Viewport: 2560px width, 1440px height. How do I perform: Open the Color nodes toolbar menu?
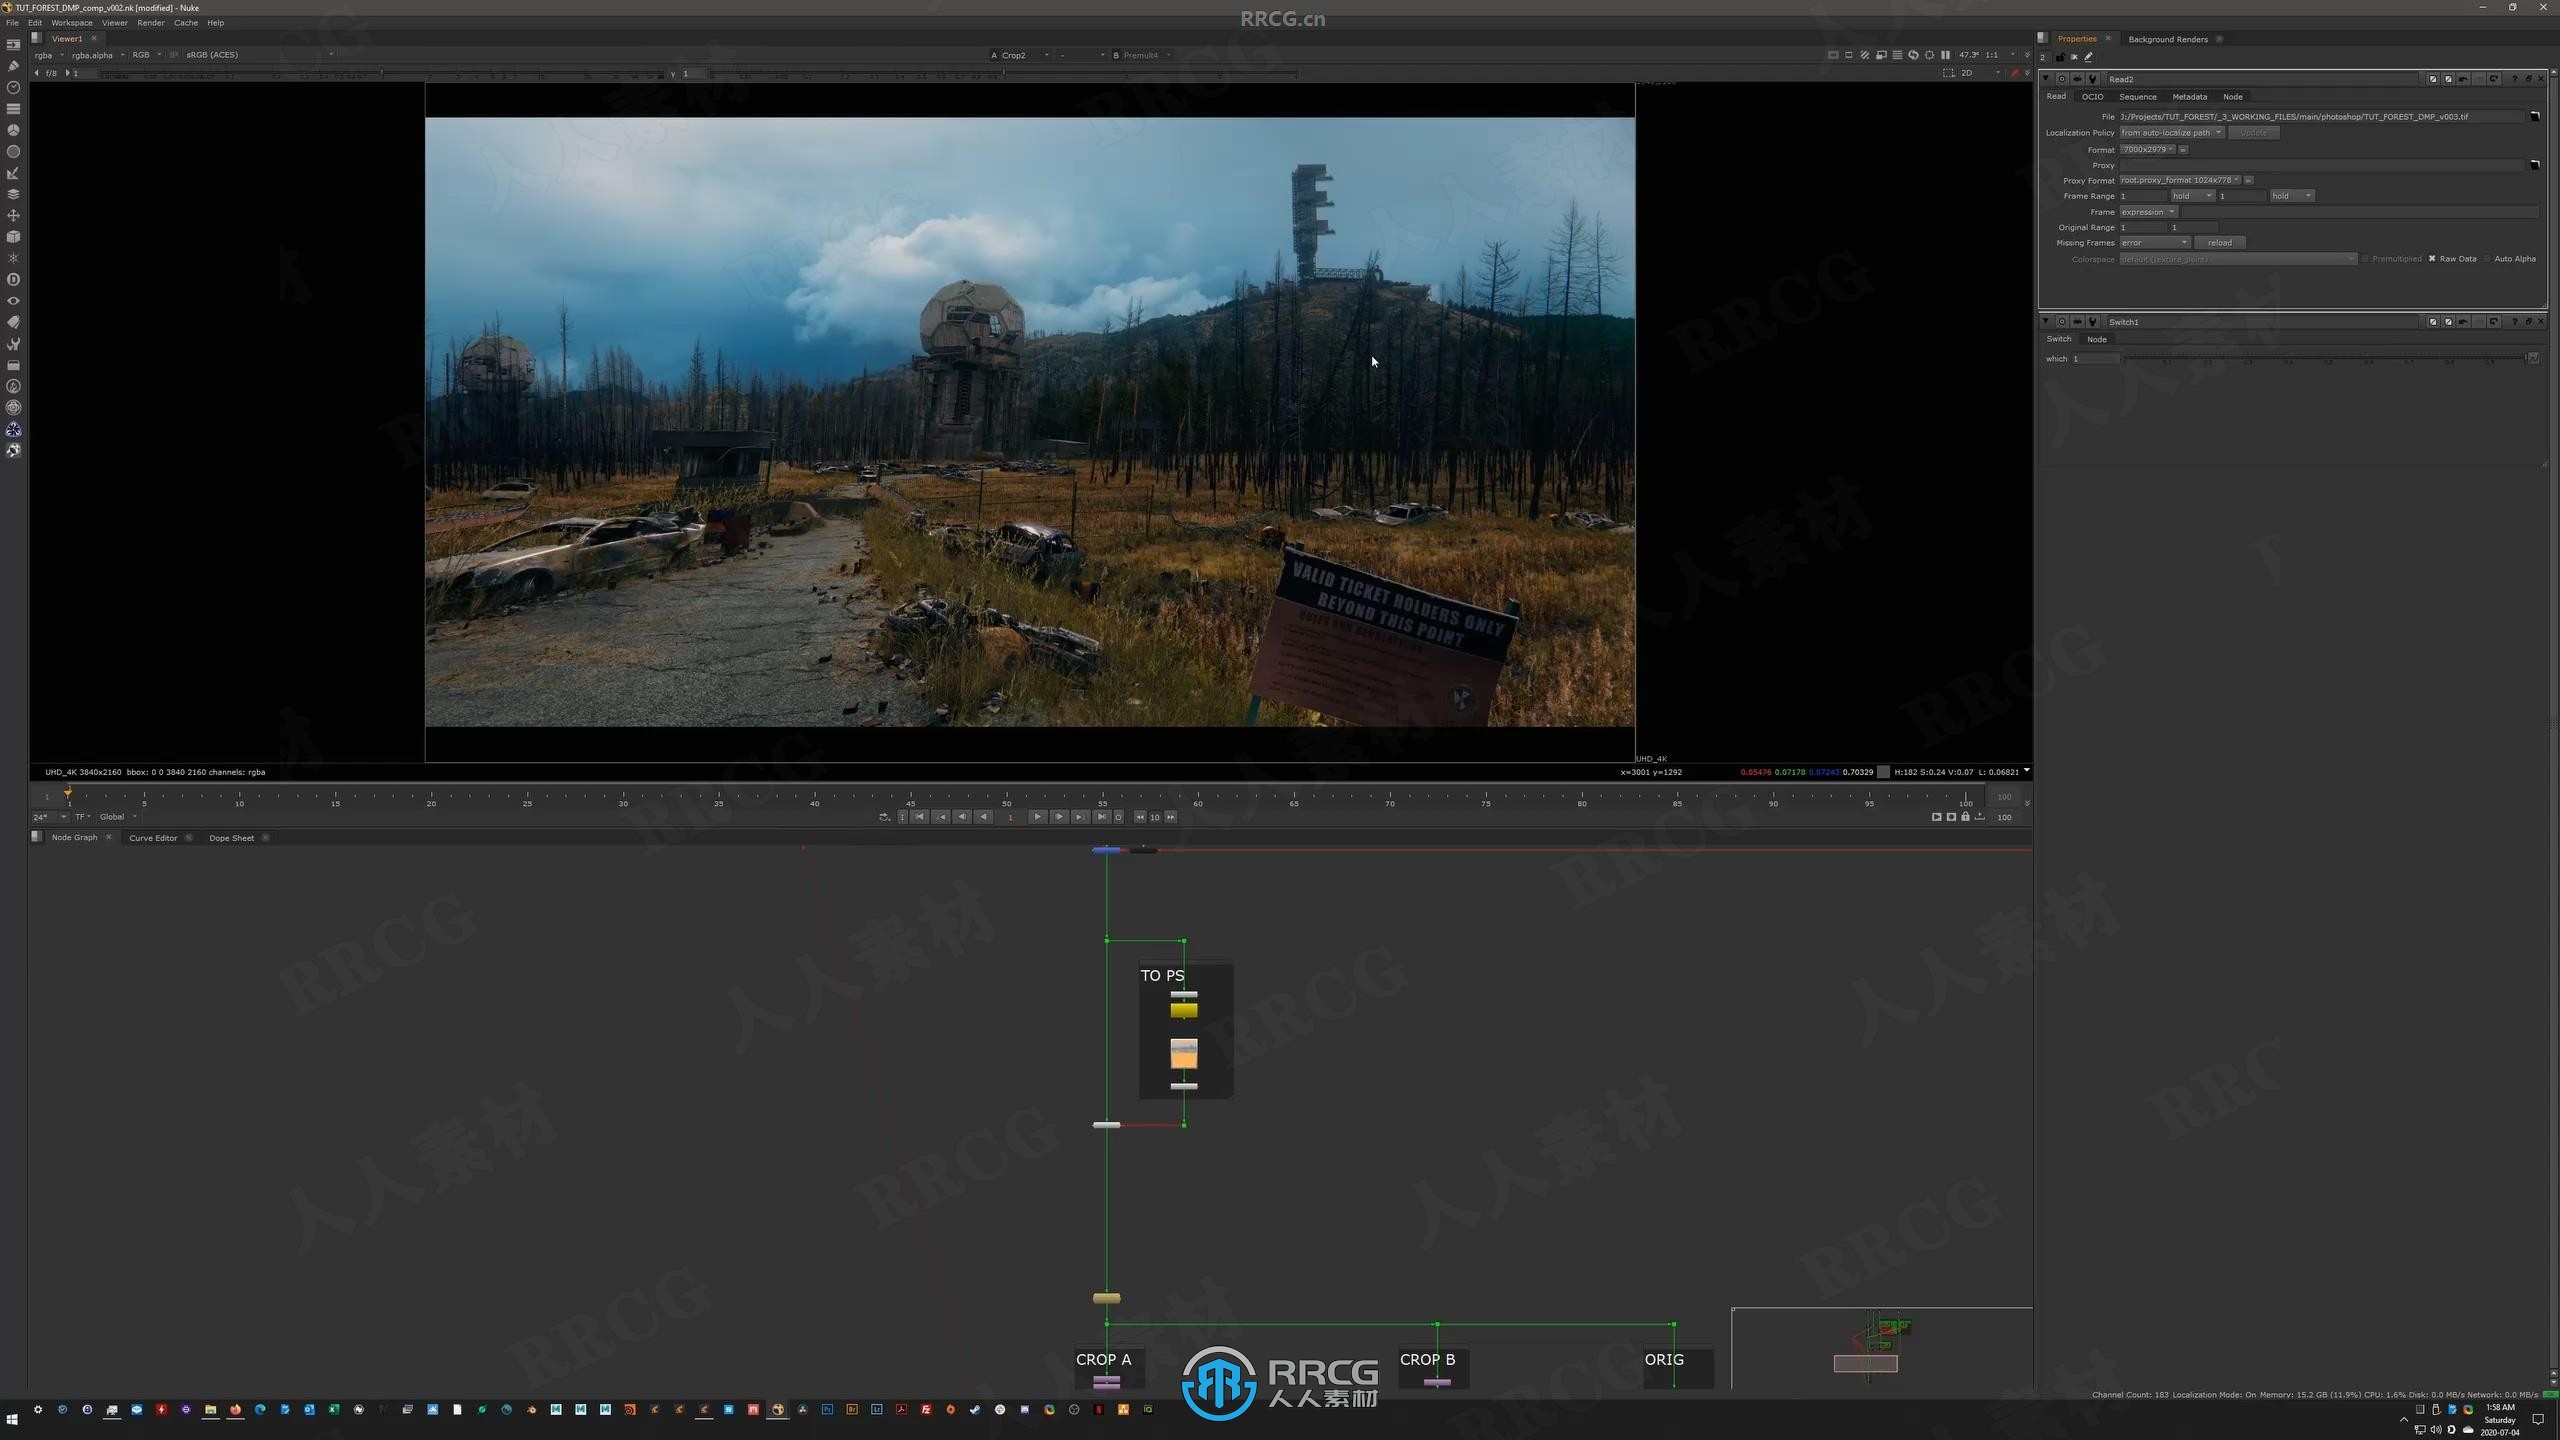(13, 130)
